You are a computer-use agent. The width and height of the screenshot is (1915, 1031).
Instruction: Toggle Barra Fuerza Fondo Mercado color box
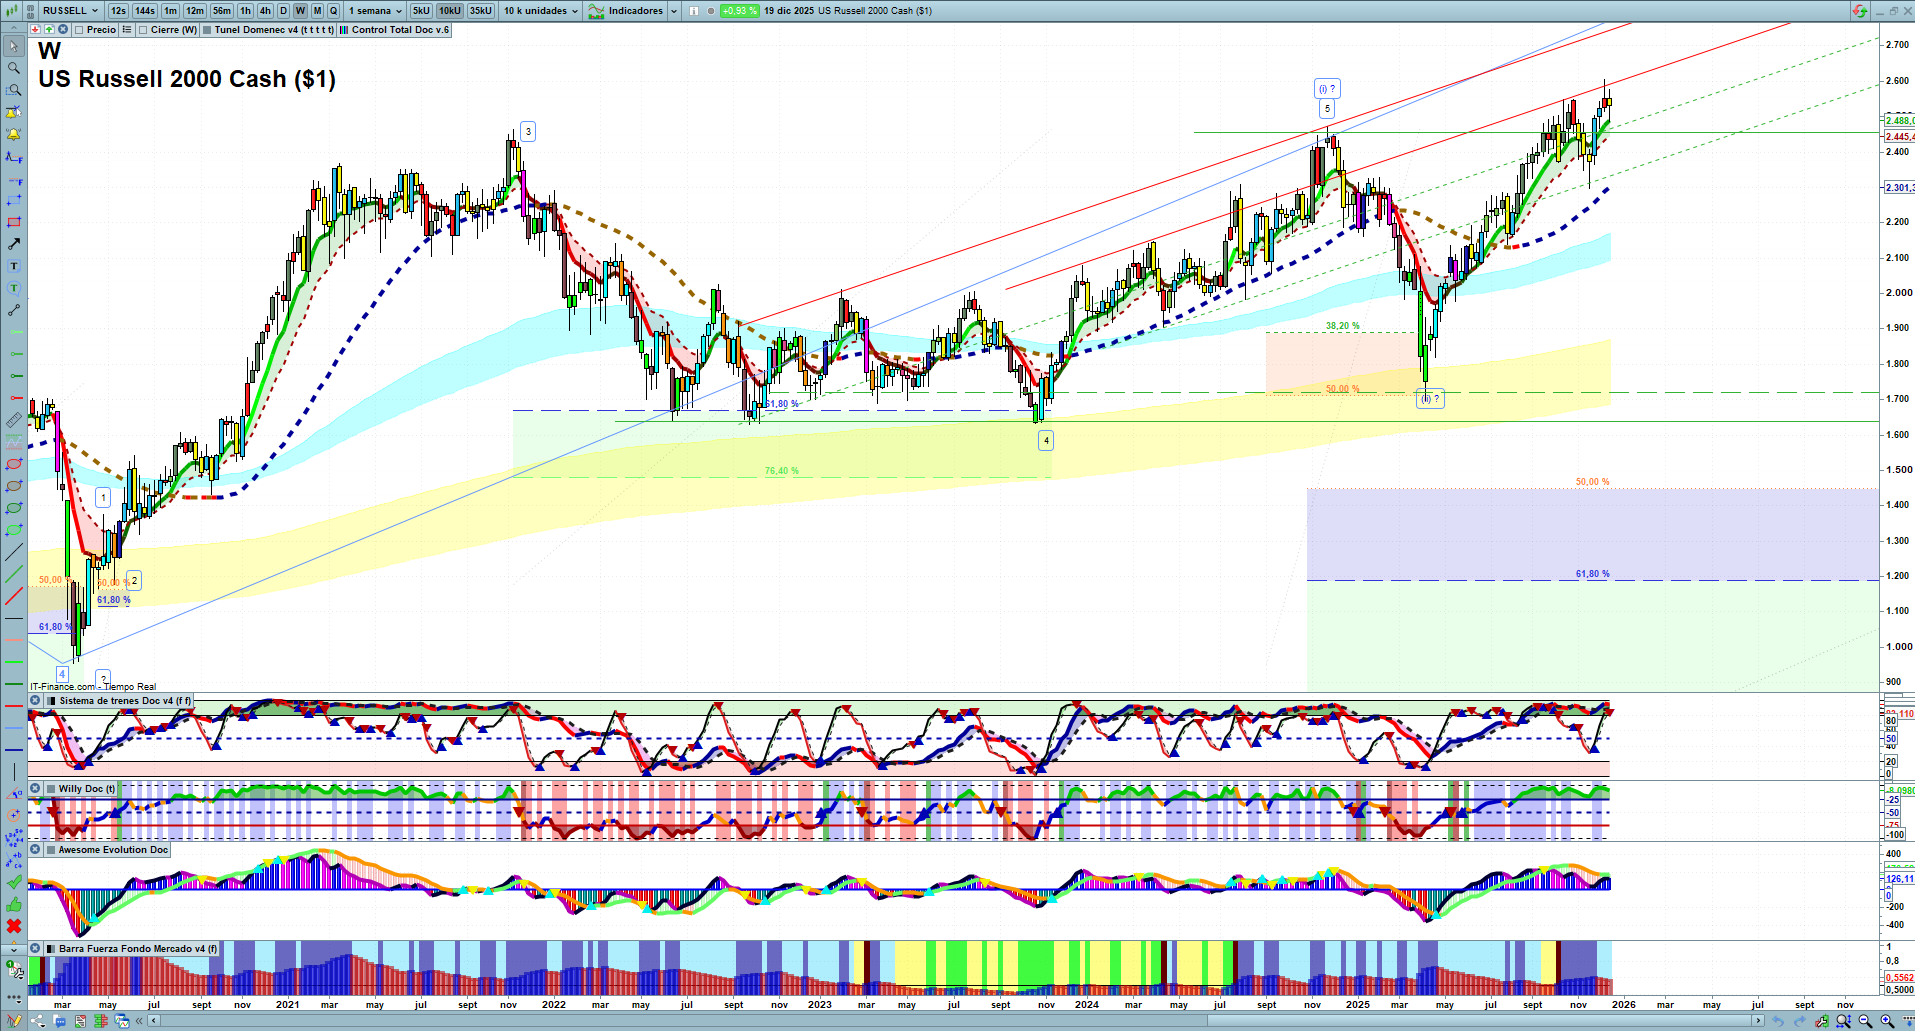[51, 949]
